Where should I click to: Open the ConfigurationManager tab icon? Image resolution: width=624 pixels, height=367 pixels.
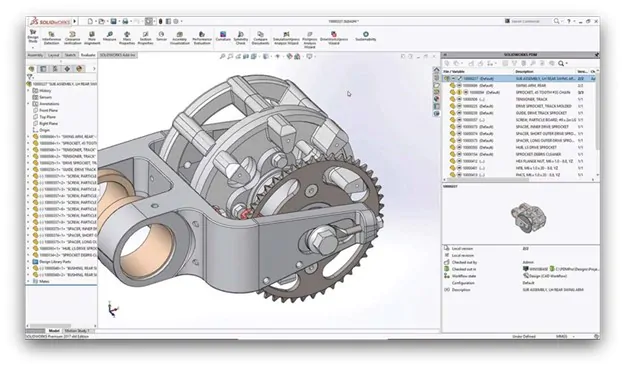(x=55, y=69)
